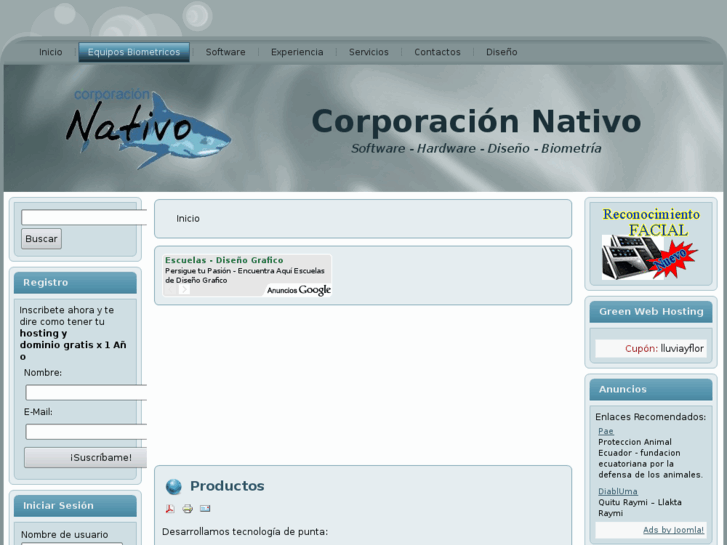
Task: Click the Nativo shark logo
Action: click(148, 128)
